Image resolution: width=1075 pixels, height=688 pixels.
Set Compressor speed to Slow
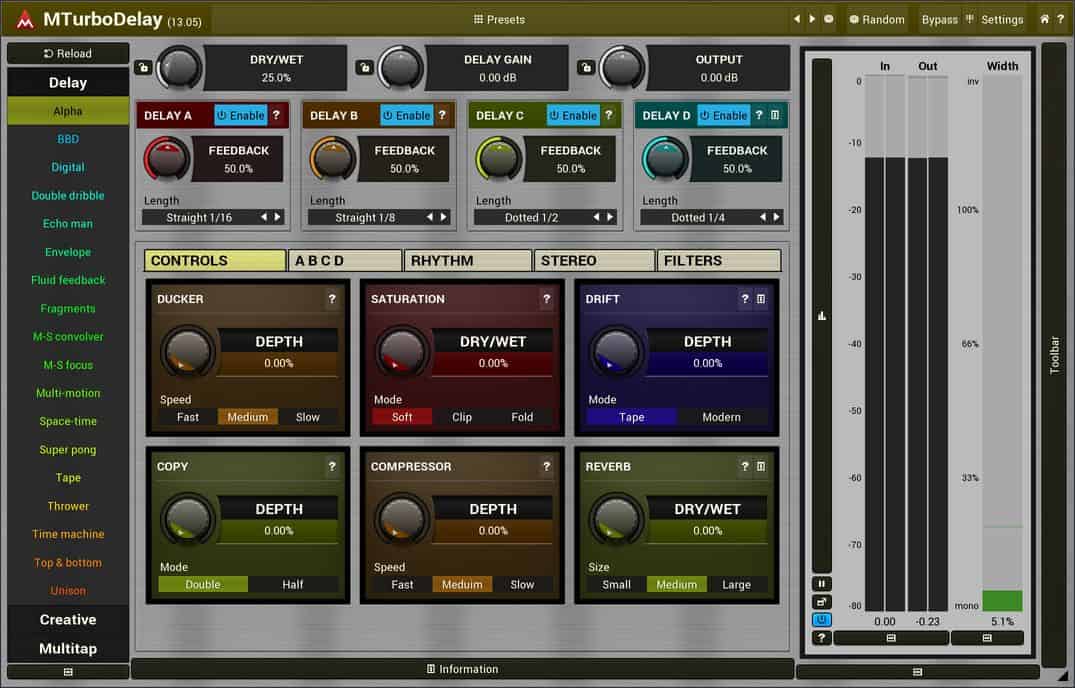click(522, 585)
